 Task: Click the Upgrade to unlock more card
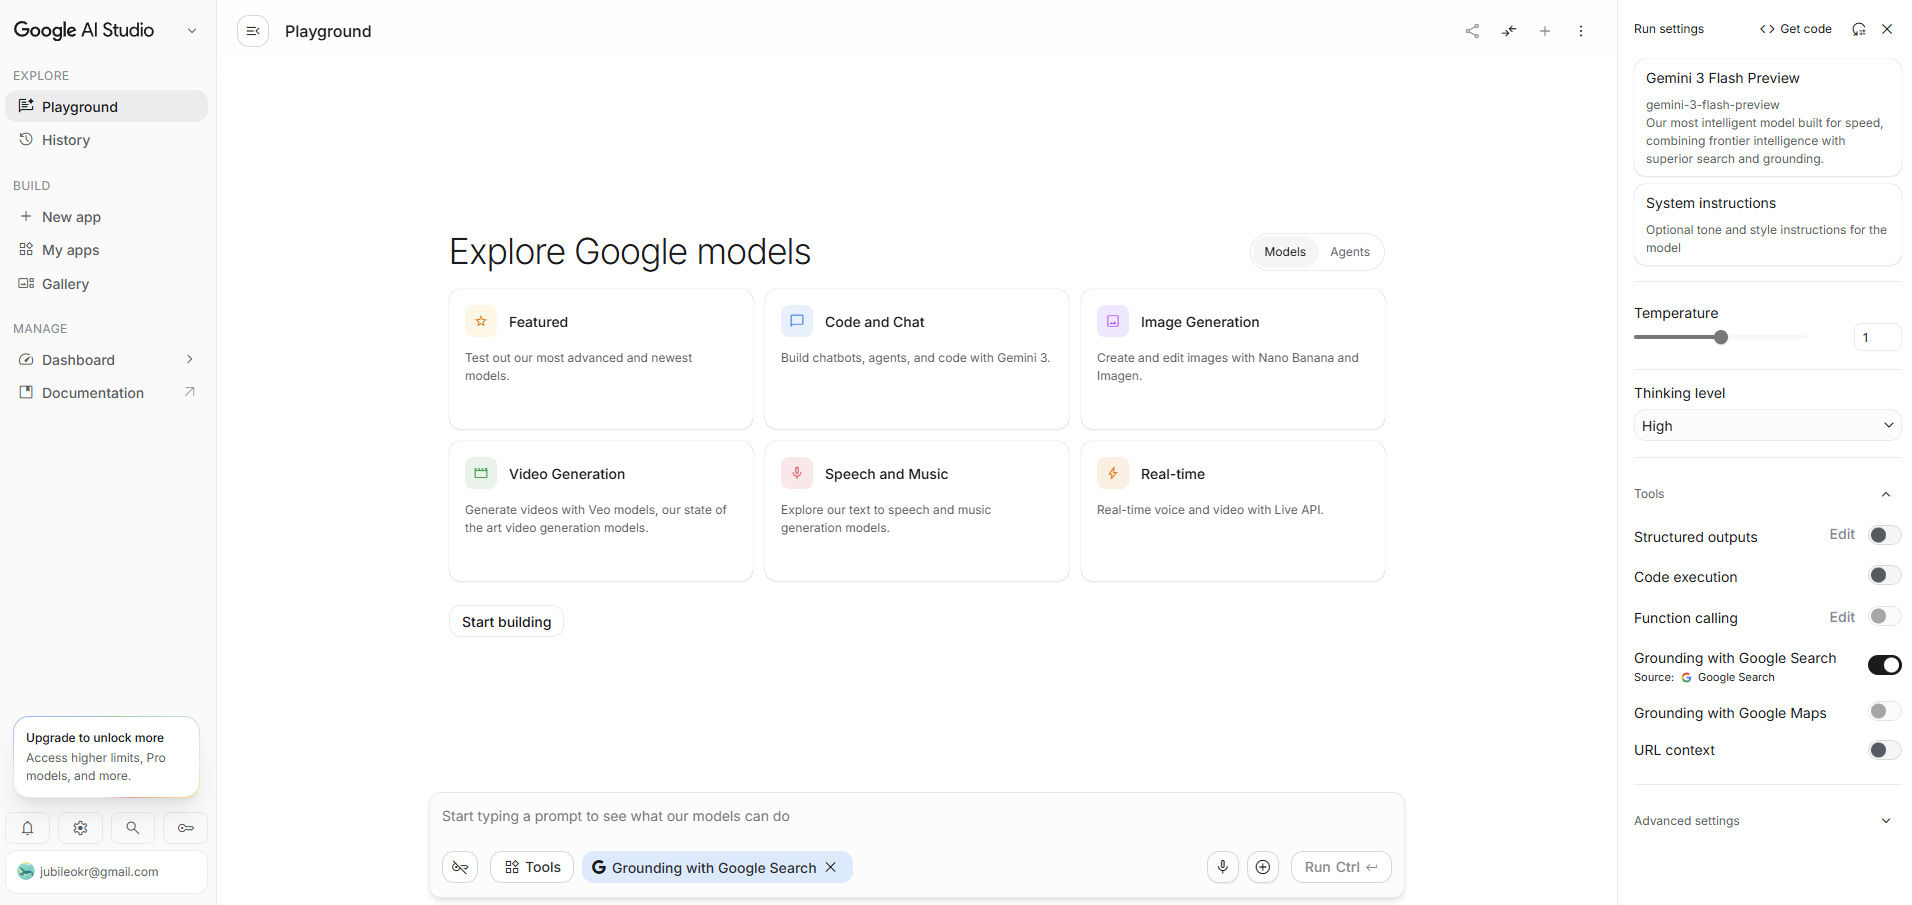[x=106, y=756]
